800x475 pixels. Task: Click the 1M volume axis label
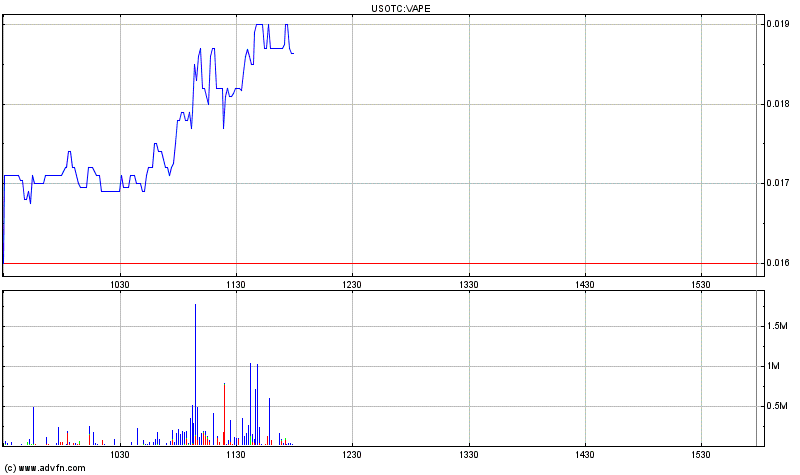773,366
